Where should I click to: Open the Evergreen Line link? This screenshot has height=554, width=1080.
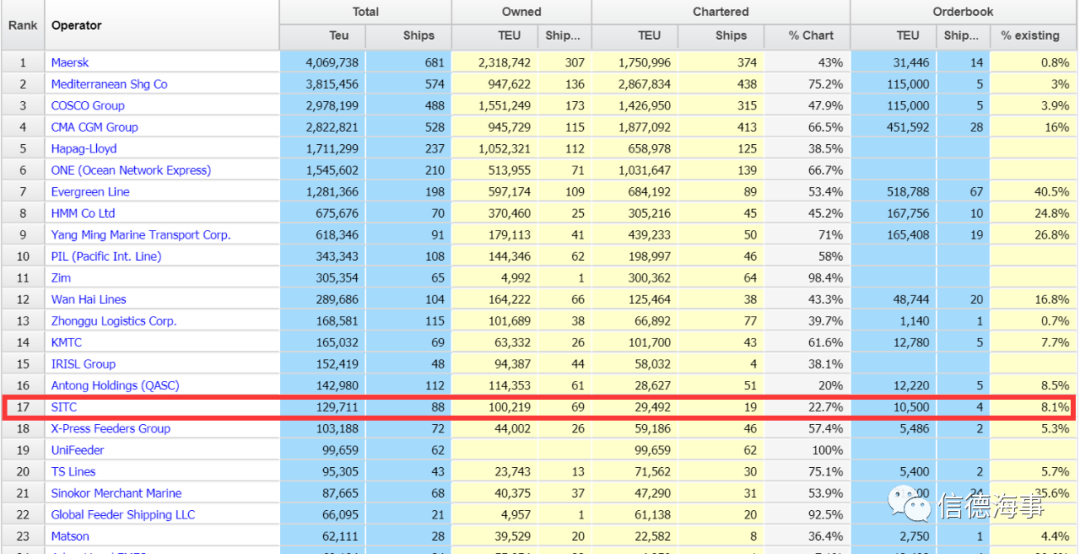(90, 192)
